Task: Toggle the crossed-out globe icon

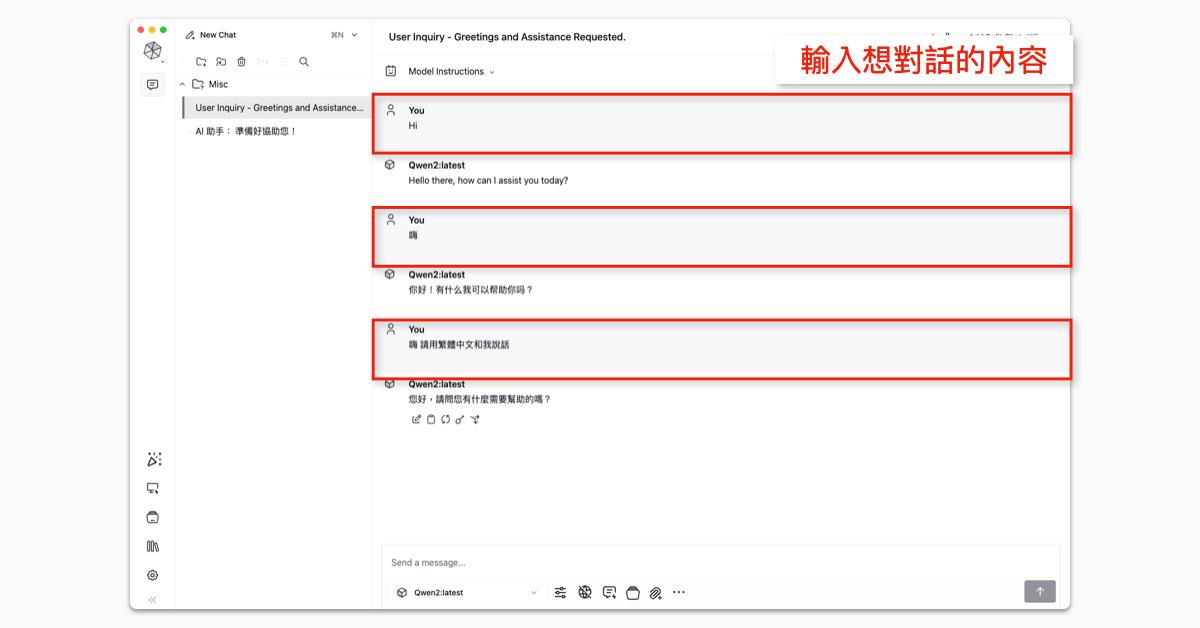Action: coord(585,593)
